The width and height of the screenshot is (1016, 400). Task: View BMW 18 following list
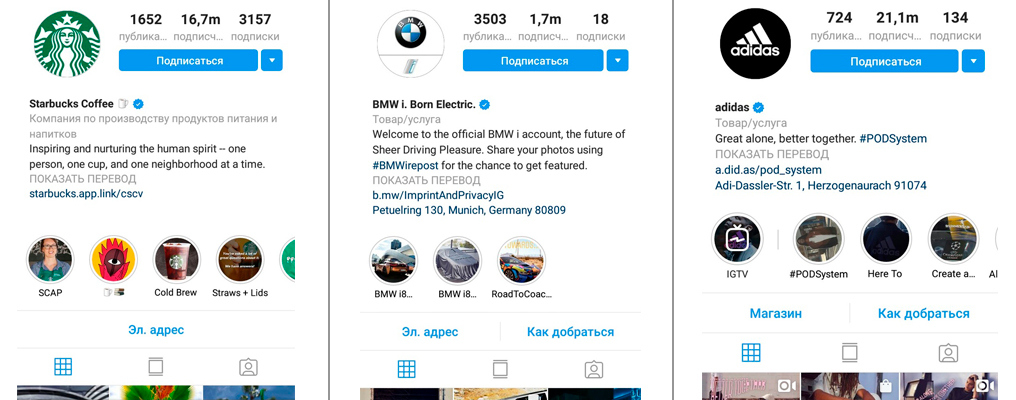600,27
